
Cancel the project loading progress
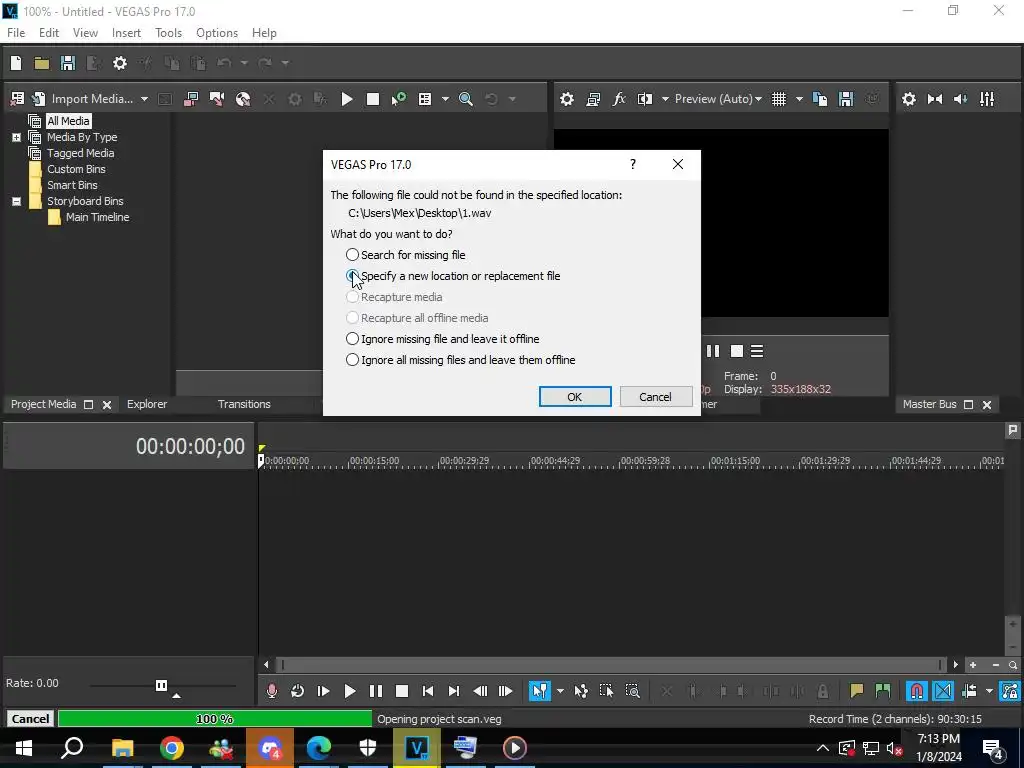coord(30,719)
